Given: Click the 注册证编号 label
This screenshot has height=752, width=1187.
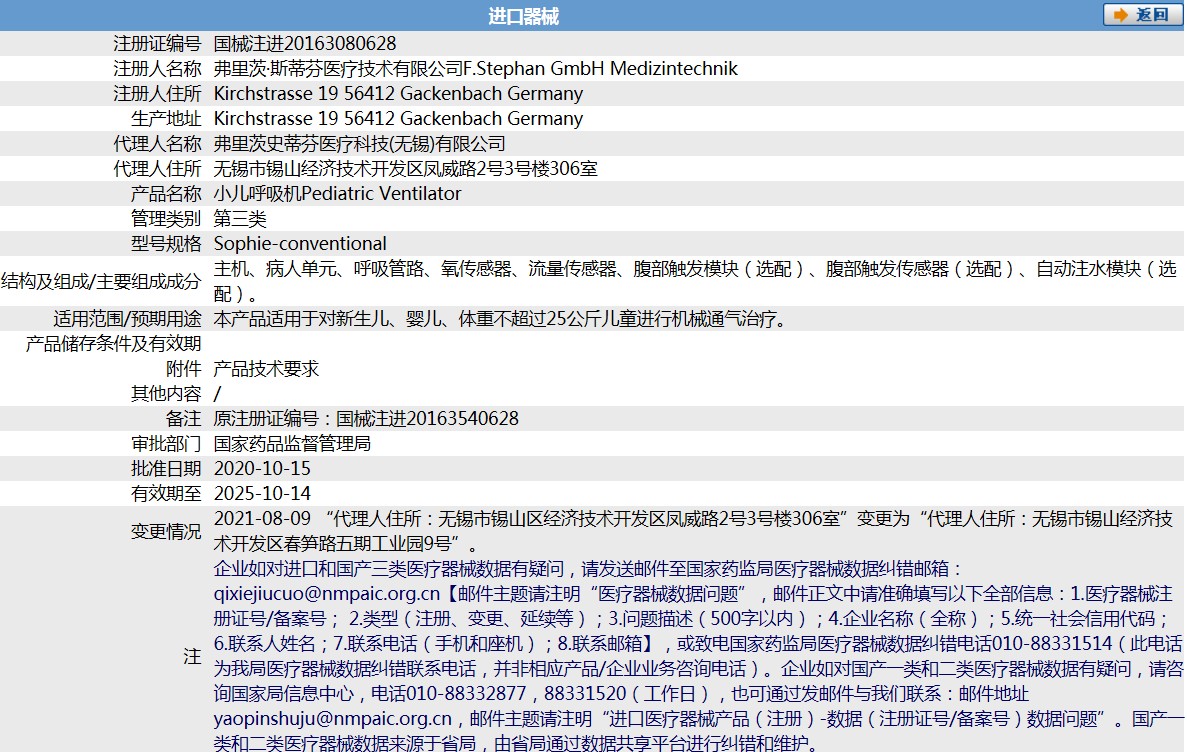Looking at the screenshot, I should (x=157, y=44).
